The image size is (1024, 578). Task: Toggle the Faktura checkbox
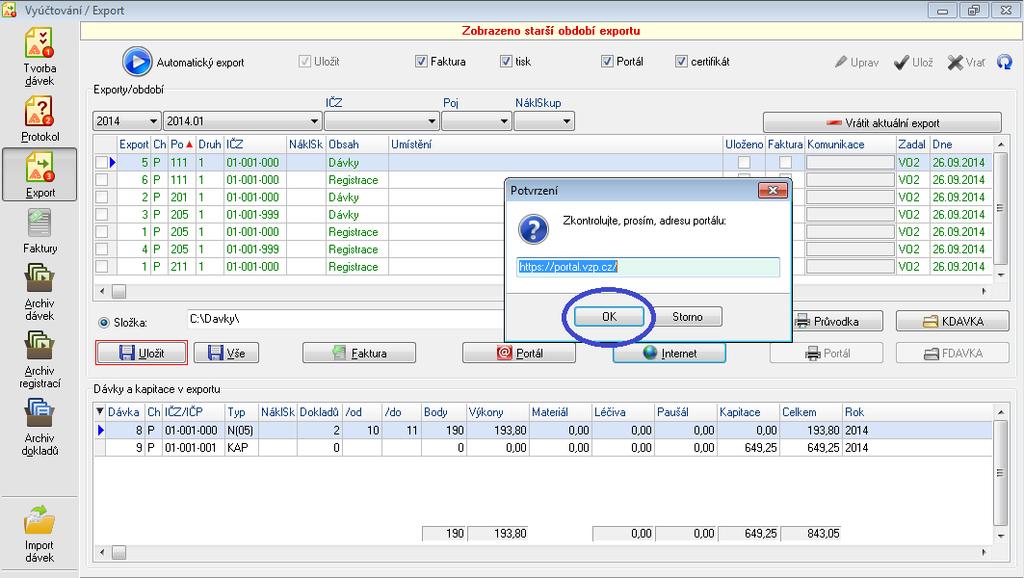[x=421, y=61]
